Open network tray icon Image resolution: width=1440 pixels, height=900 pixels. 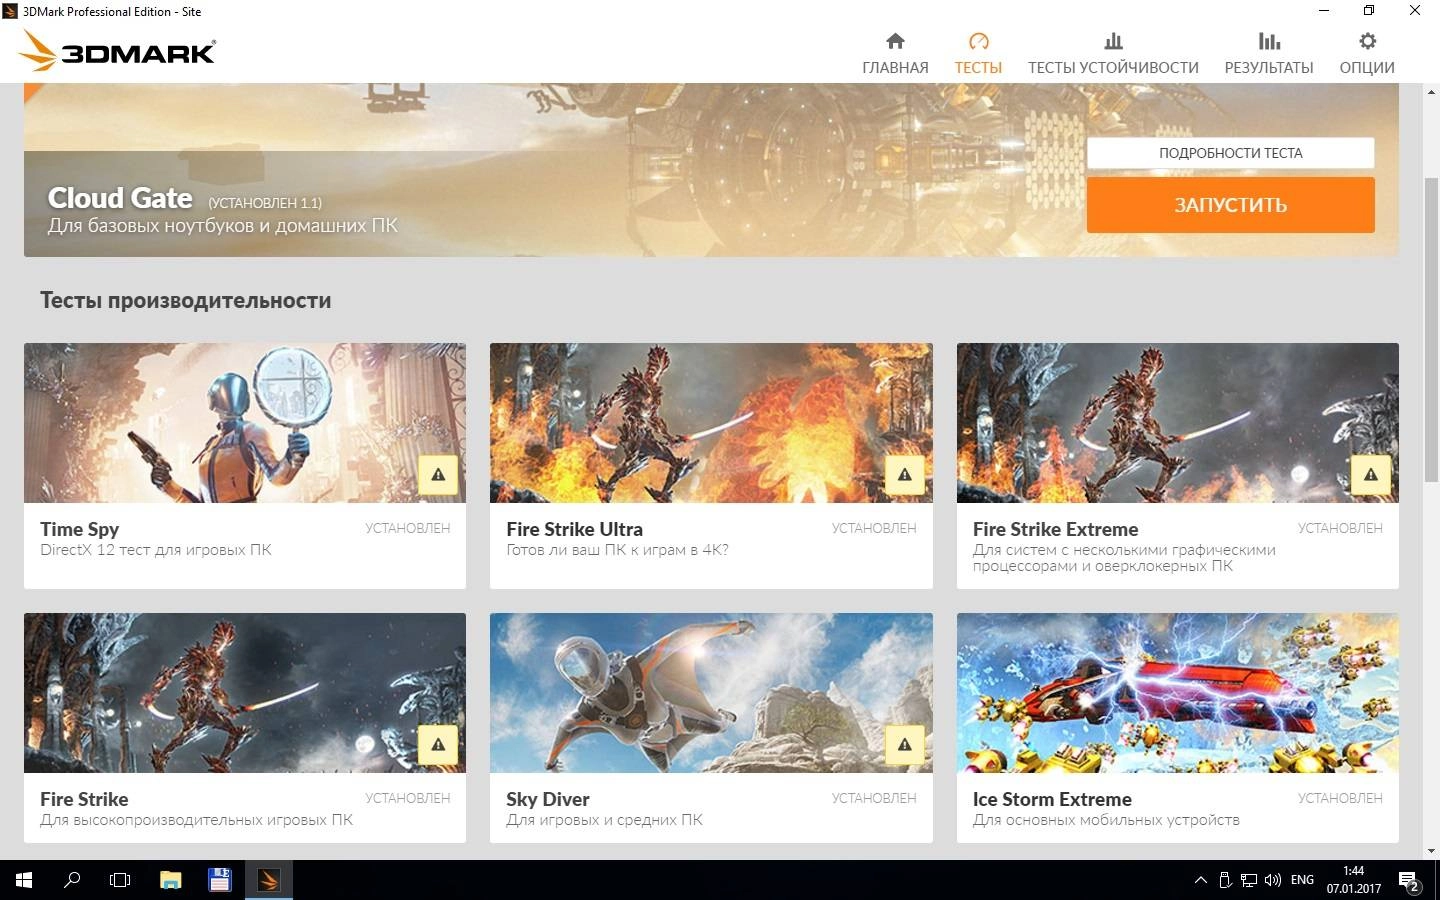tap(1249, 880)
